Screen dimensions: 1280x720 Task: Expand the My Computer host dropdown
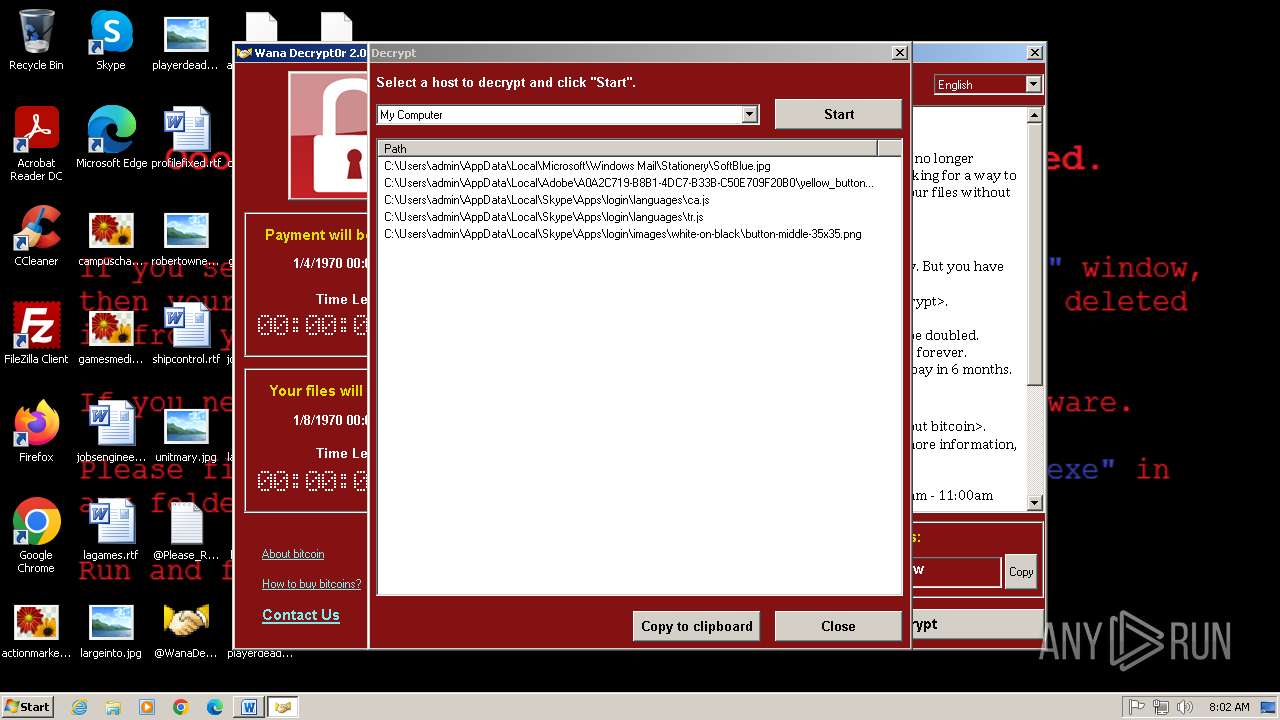pyautogui.click(x=750, y=115)
